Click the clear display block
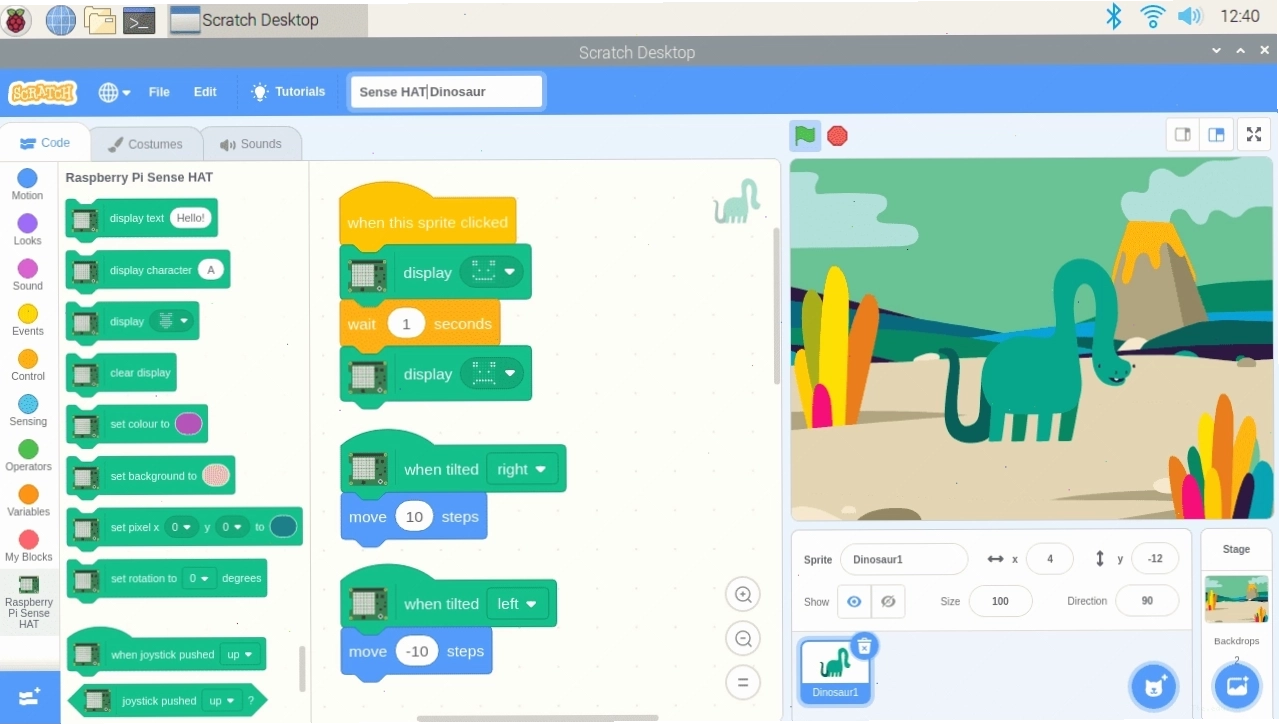The image size is (1279, 725). point(121,373)
